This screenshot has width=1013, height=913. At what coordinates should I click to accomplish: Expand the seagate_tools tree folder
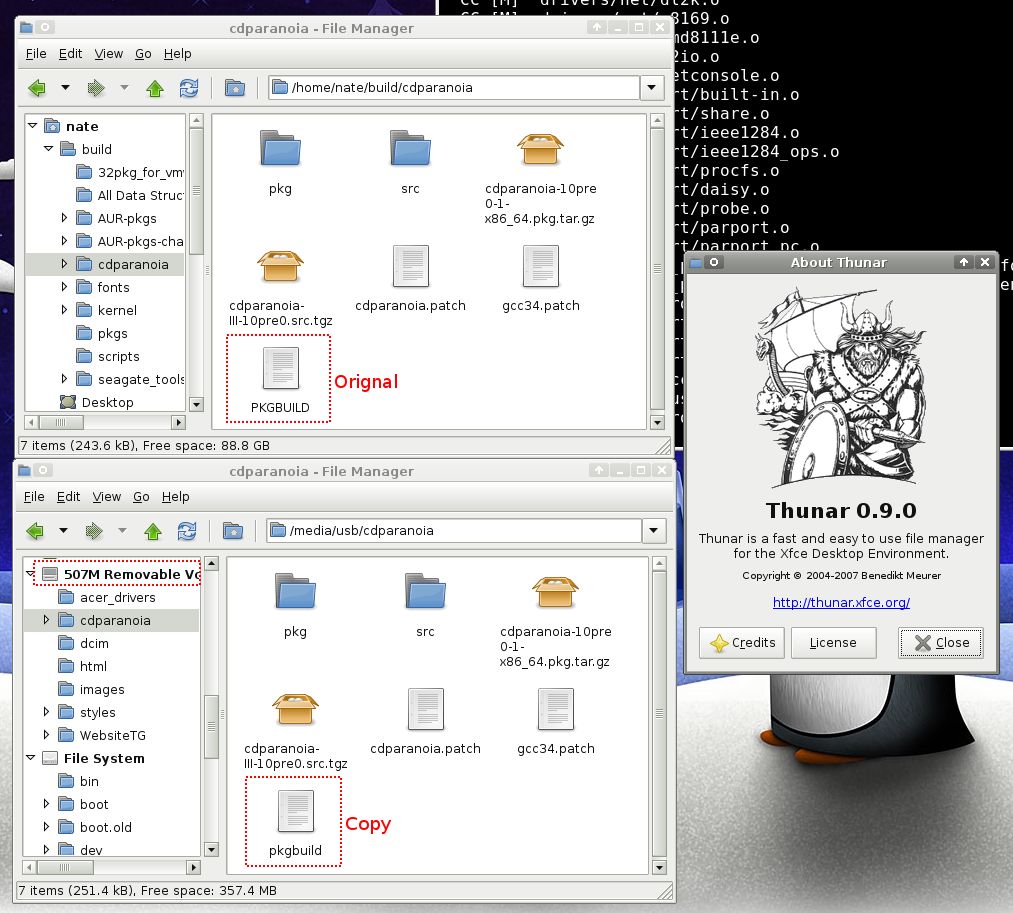(x=65, y=379)
